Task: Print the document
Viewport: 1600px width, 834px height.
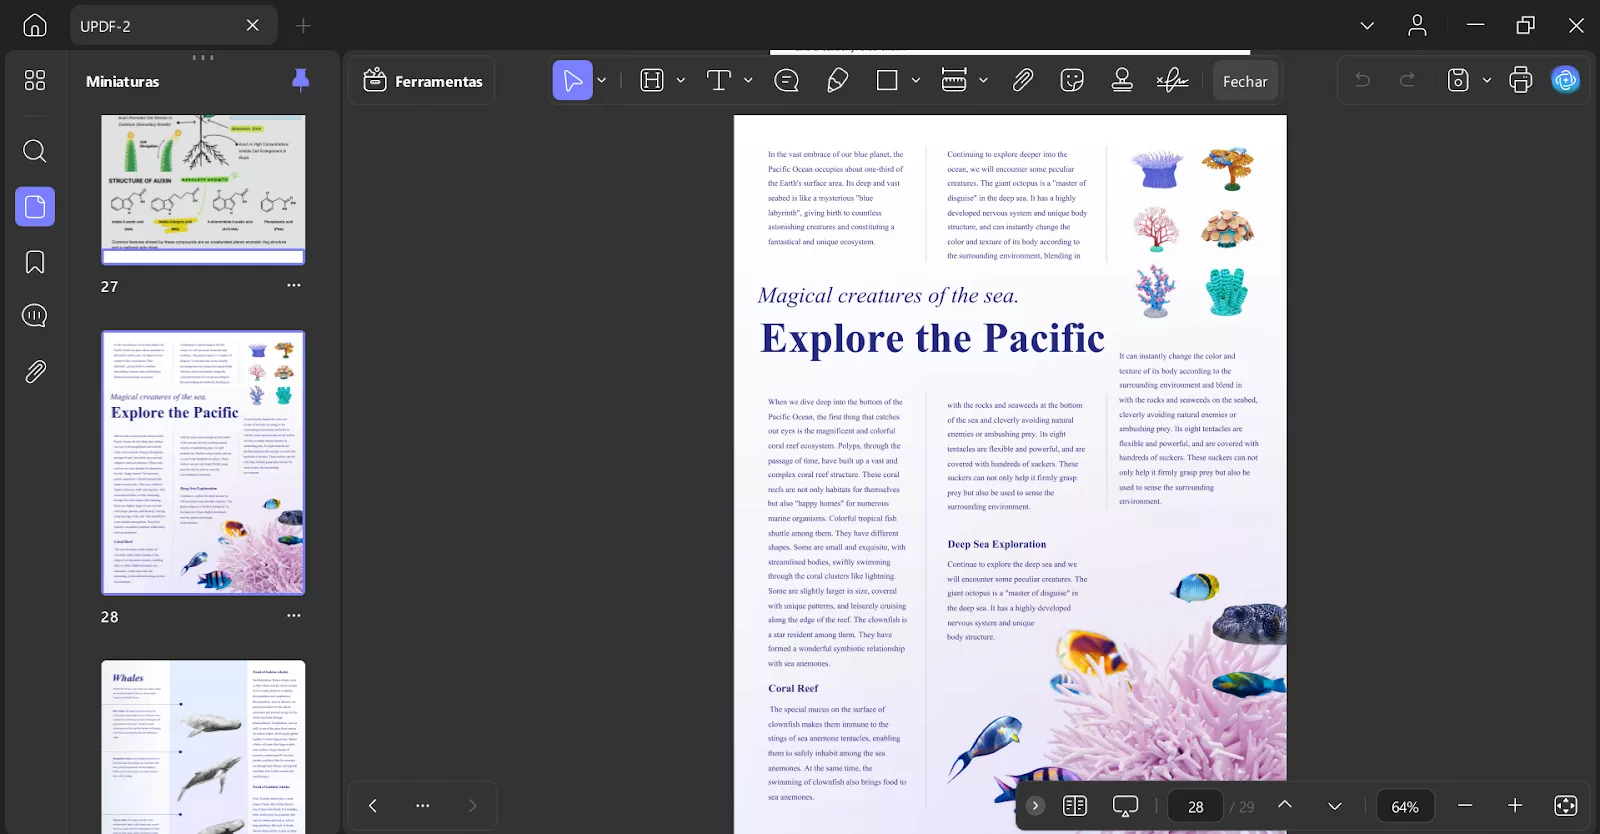Action: pyautogui.click(x=1521, y=80)
